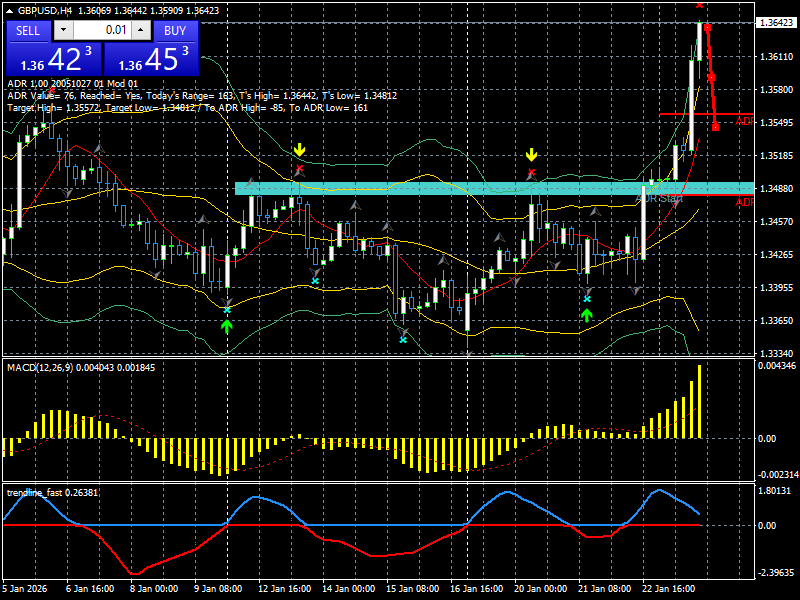The width and height of the screenshot is (800, 600).
Task: Select the yellow down arrow near 12 Jan
Action: point(299,150)
